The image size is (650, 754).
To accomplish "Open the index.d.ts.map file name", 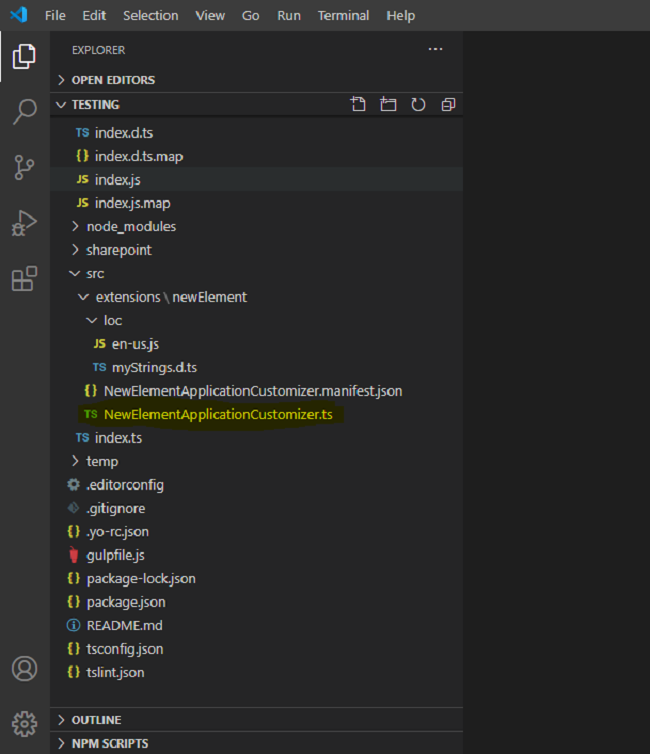I will (139, 157).
